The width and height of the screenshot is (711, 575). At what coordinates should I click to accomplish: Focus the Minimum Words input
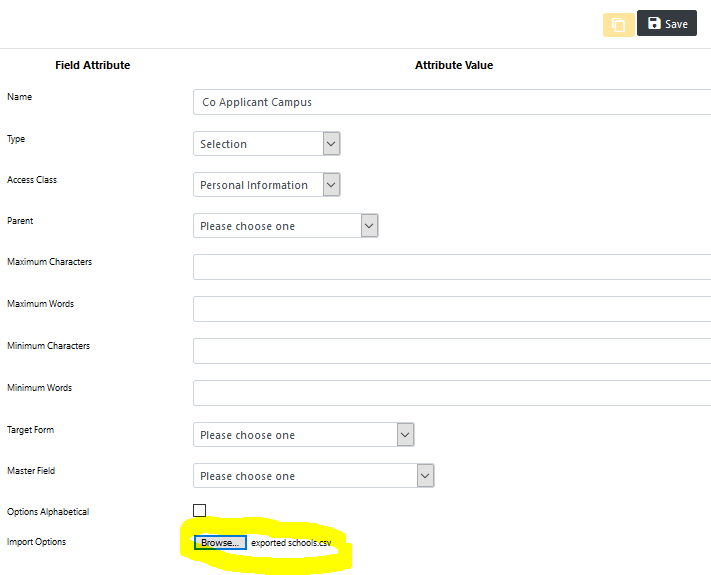point(452,393)
